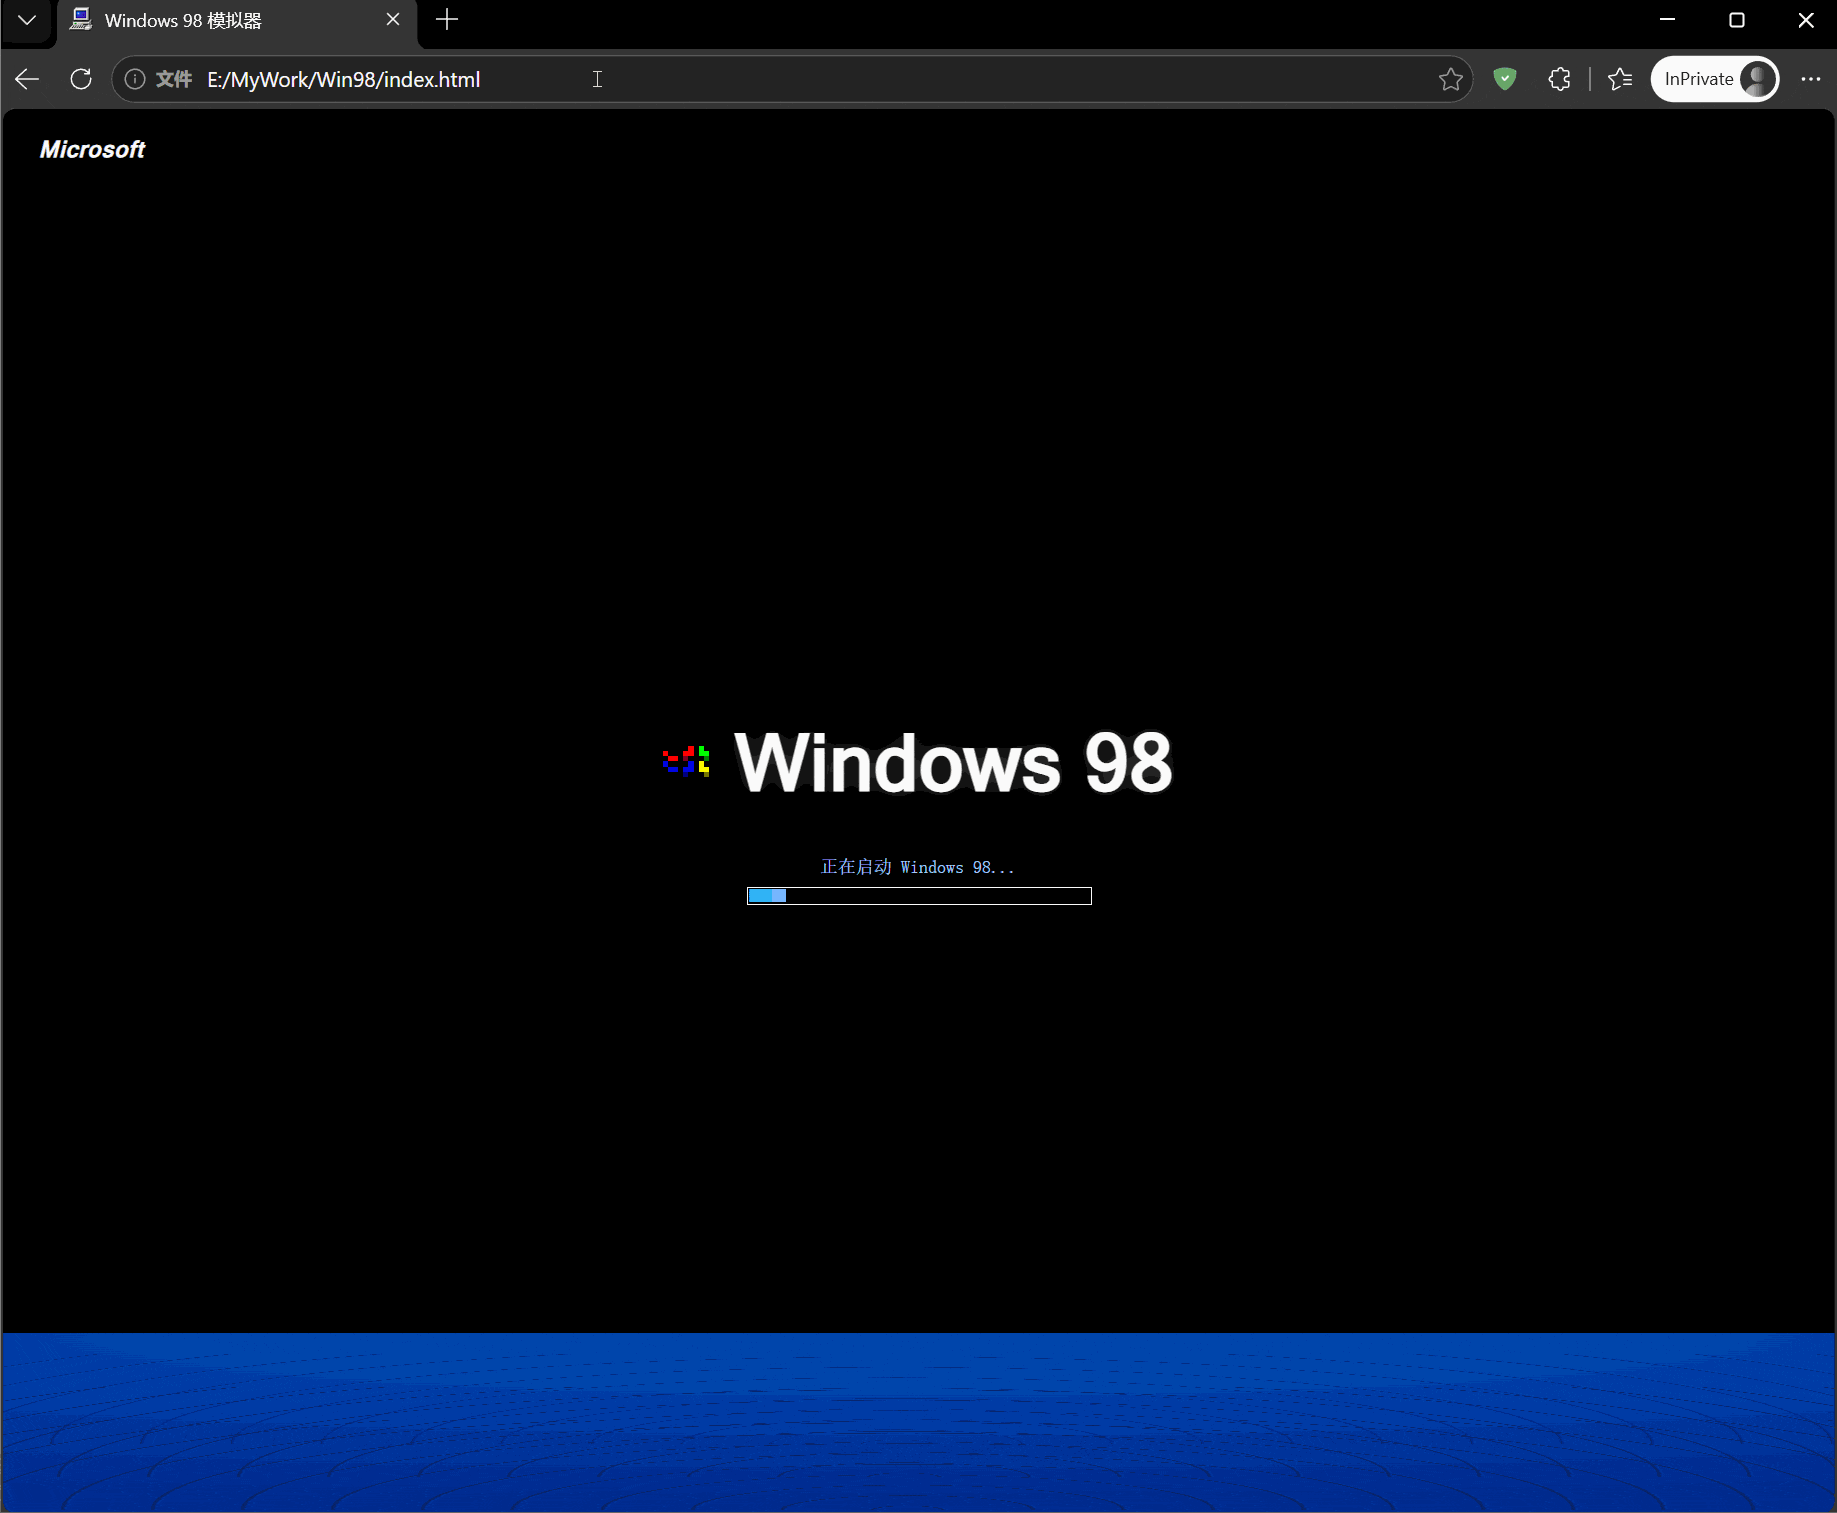
Task: Click the large Windows 98 title text
Action: click(953, 762)
